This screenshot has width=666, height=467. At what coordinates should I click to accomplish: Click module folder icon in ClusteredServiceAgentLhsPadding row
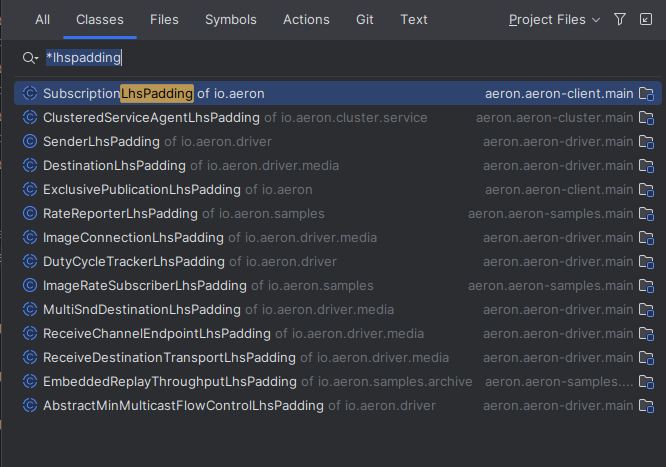click(646, 118)
